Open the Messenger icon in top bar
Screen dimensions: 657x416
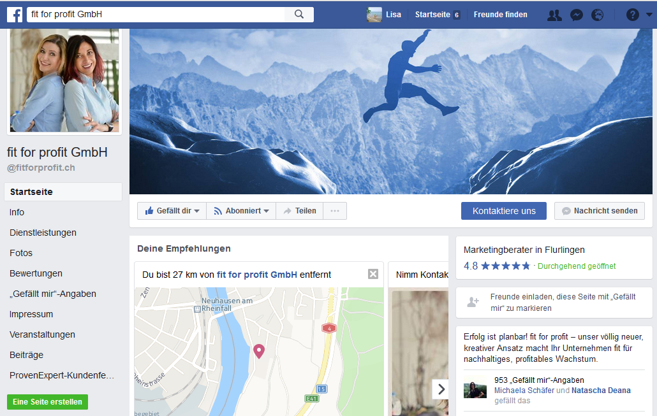[577, 15]
